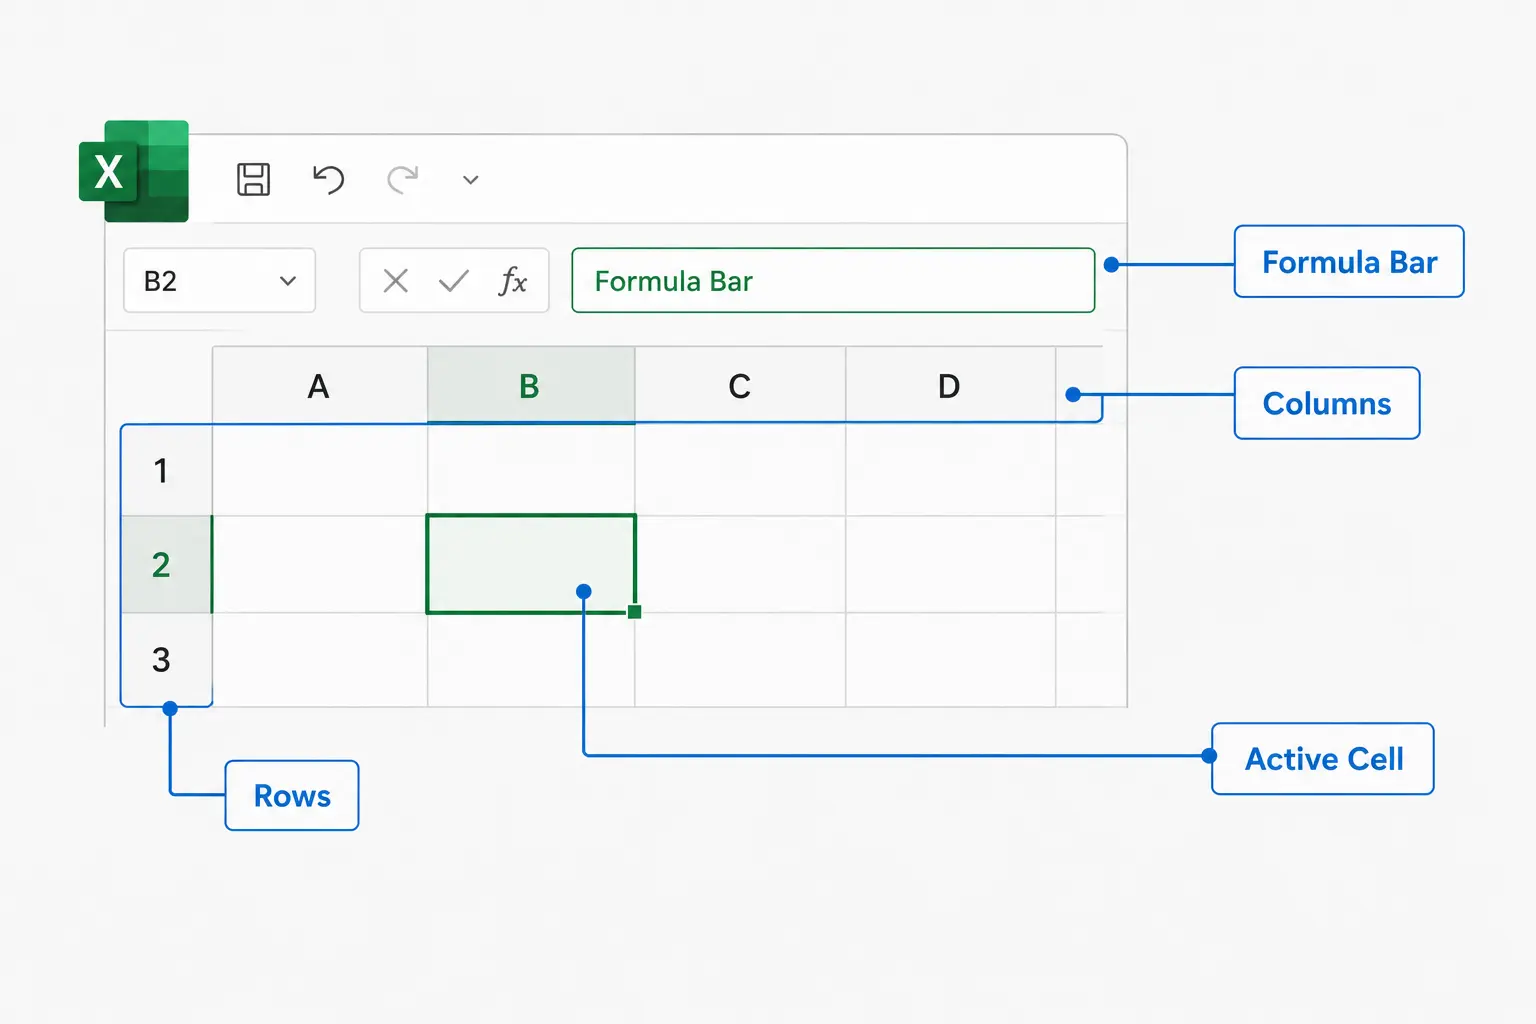The image size is (1536, 1024).
Task: Click cell D3
Action: coord(950,659)
